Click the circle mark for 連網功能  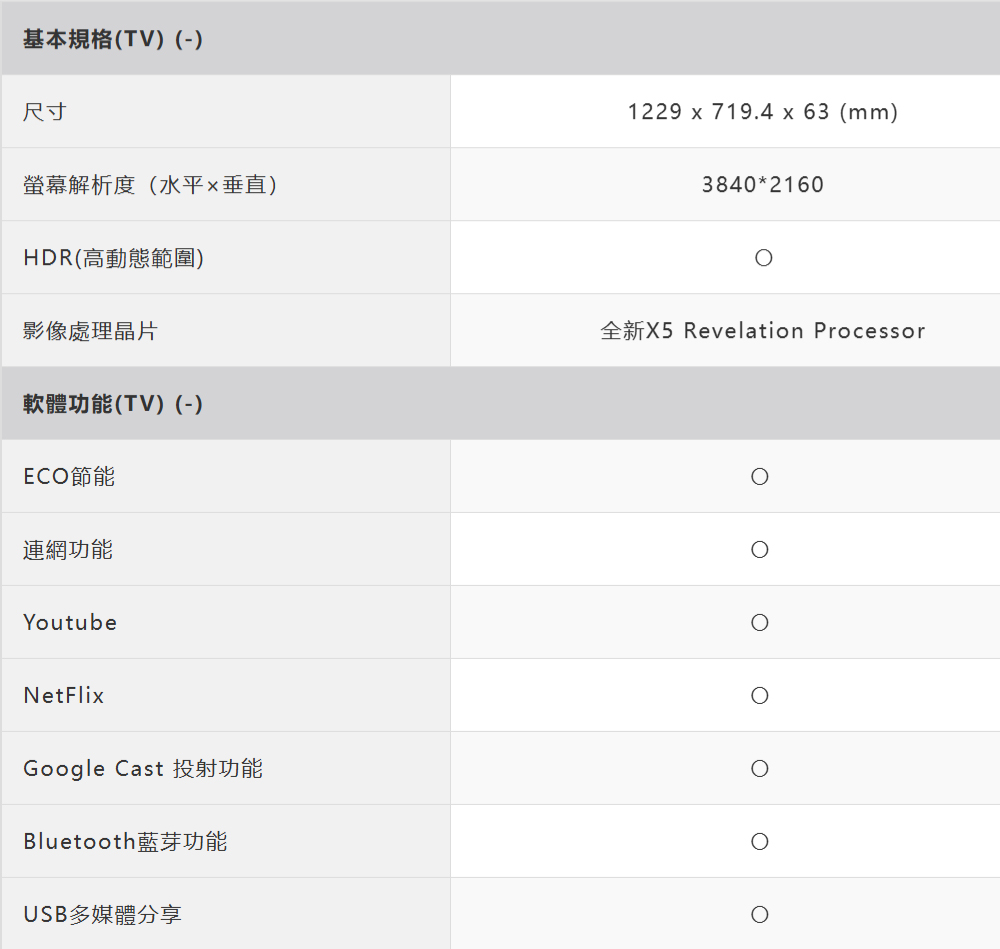point(759,550)
